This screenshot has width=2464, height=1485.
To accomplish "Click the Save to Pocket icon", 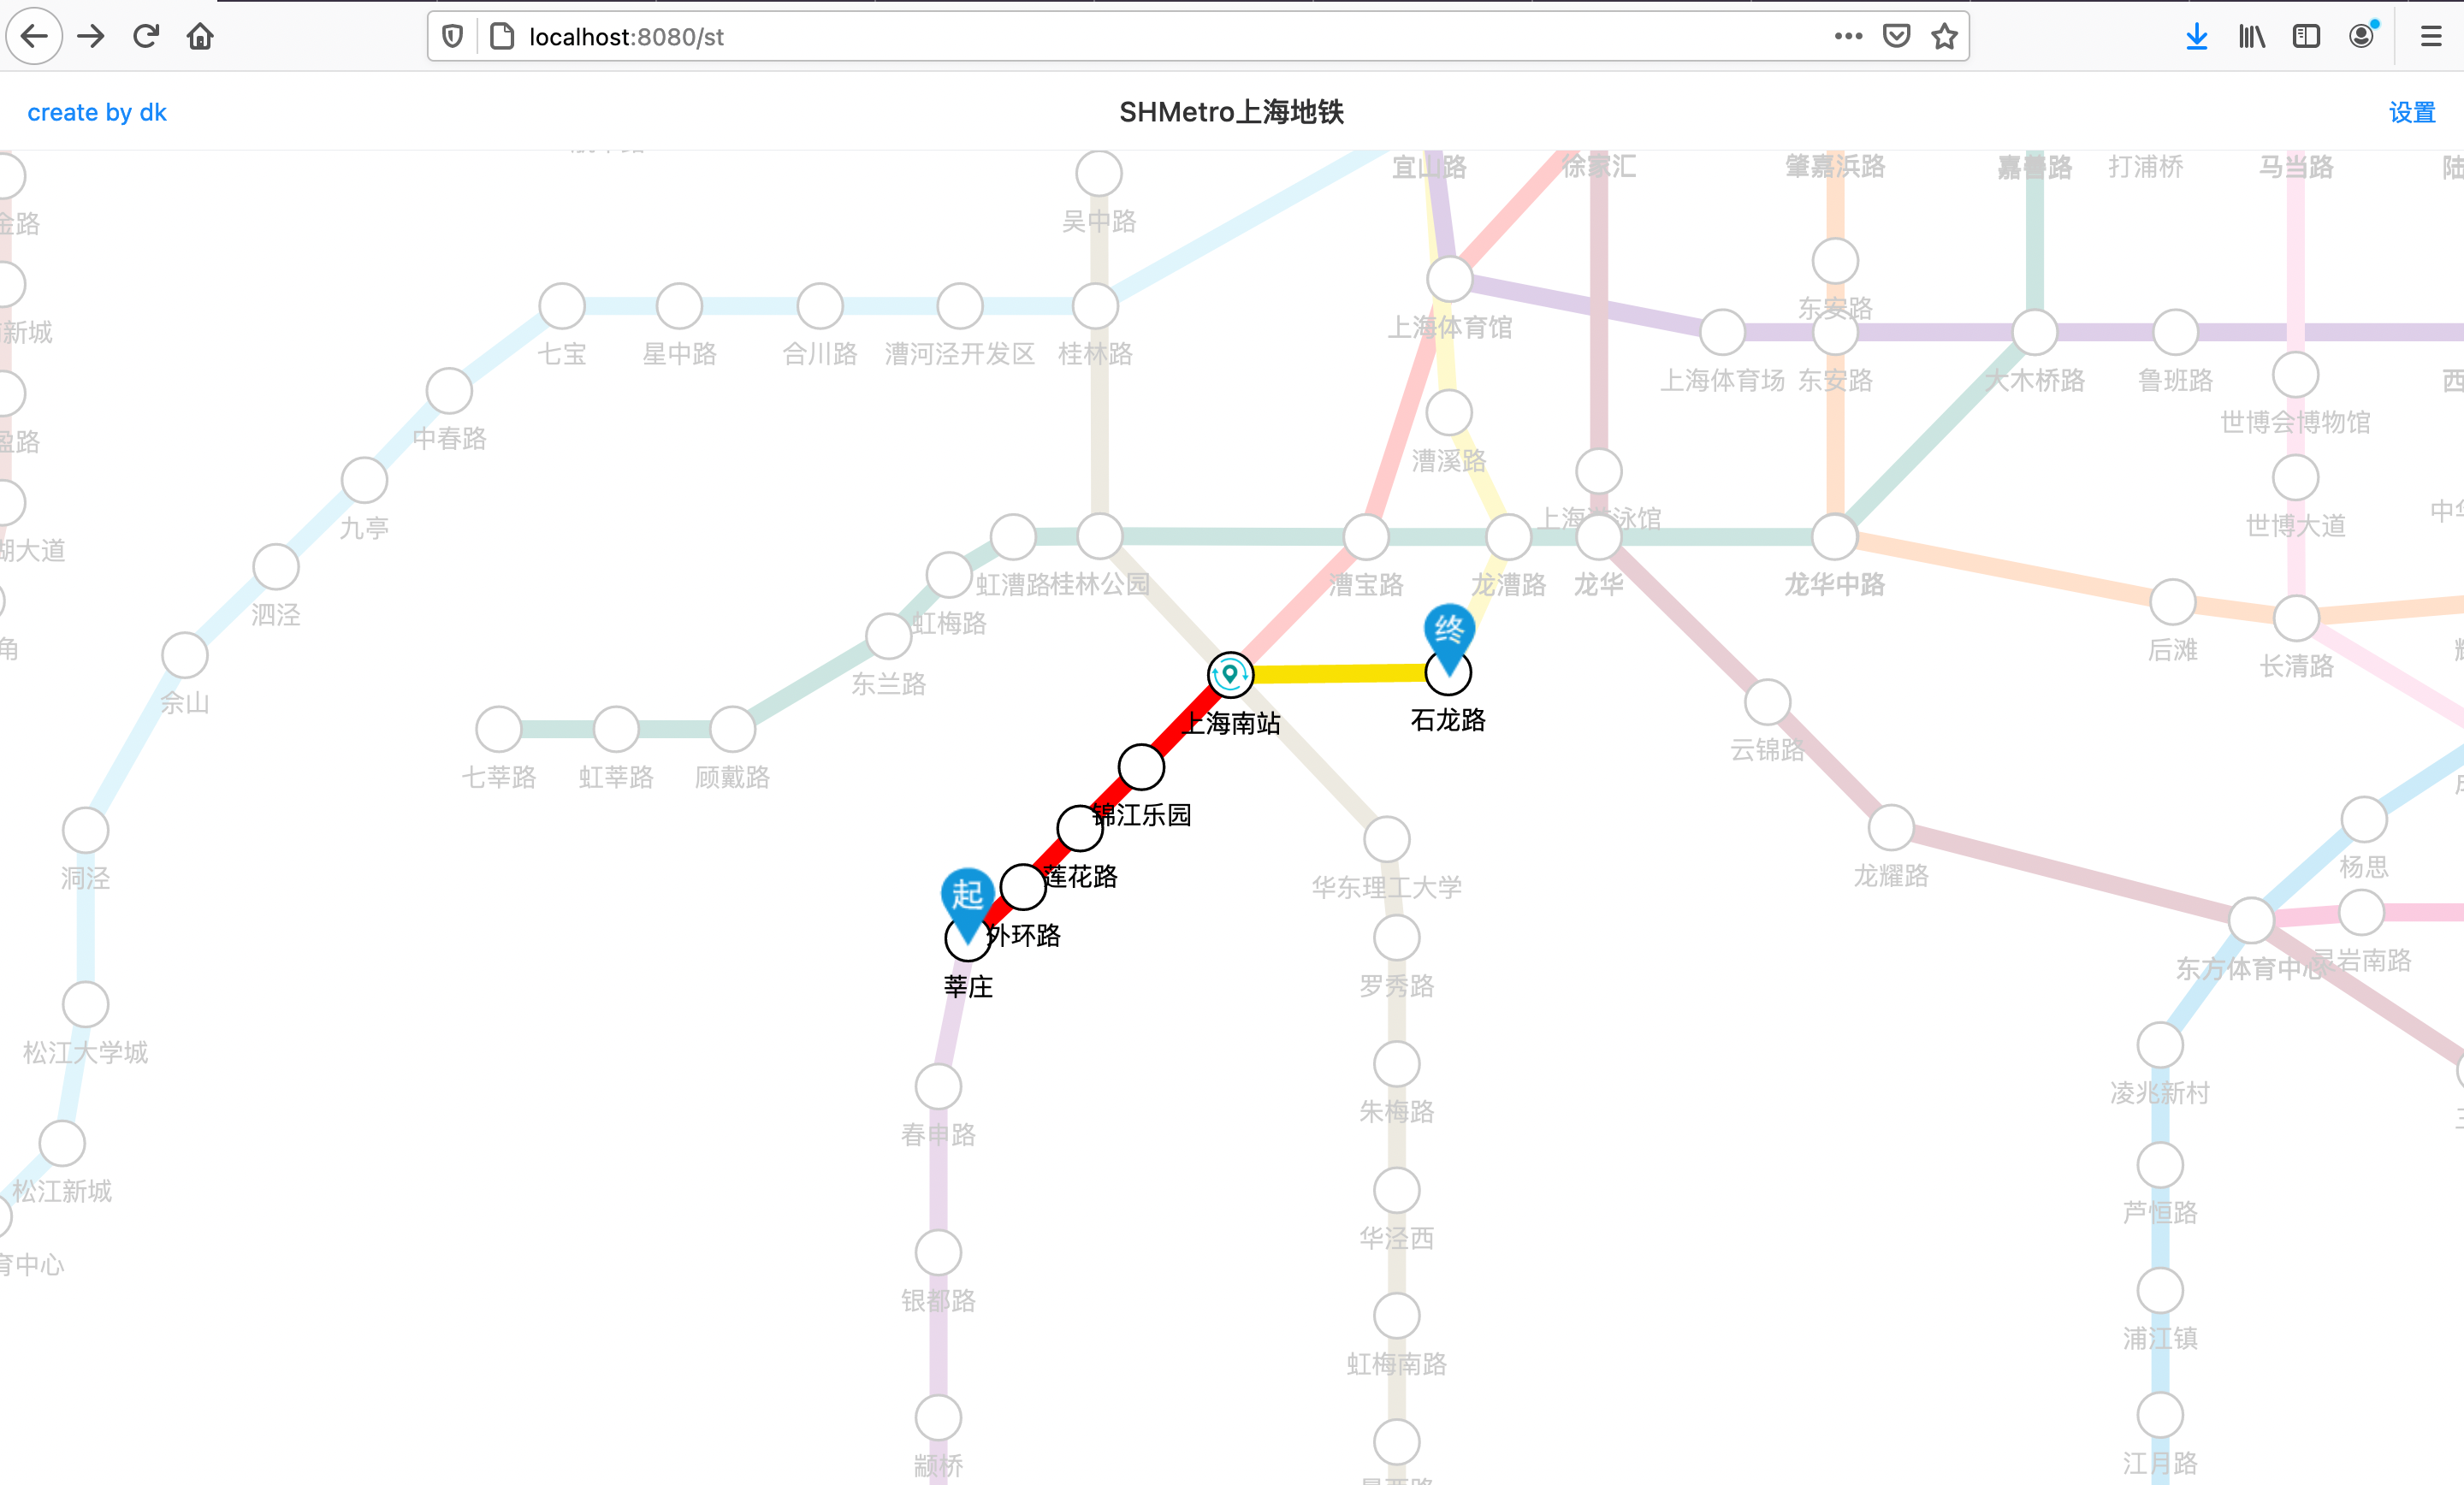I will (x=1896, y=37).
